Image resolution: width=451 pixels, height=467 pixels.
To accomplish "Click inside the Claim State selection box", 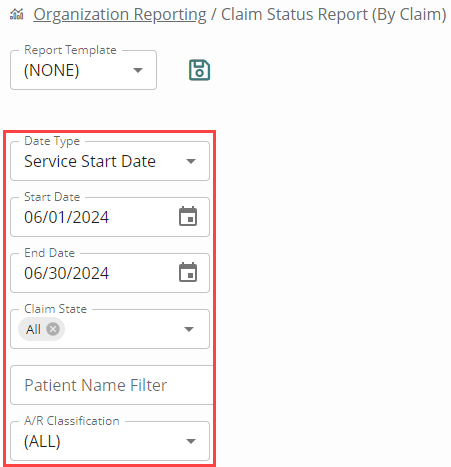I will pos(110,329).
